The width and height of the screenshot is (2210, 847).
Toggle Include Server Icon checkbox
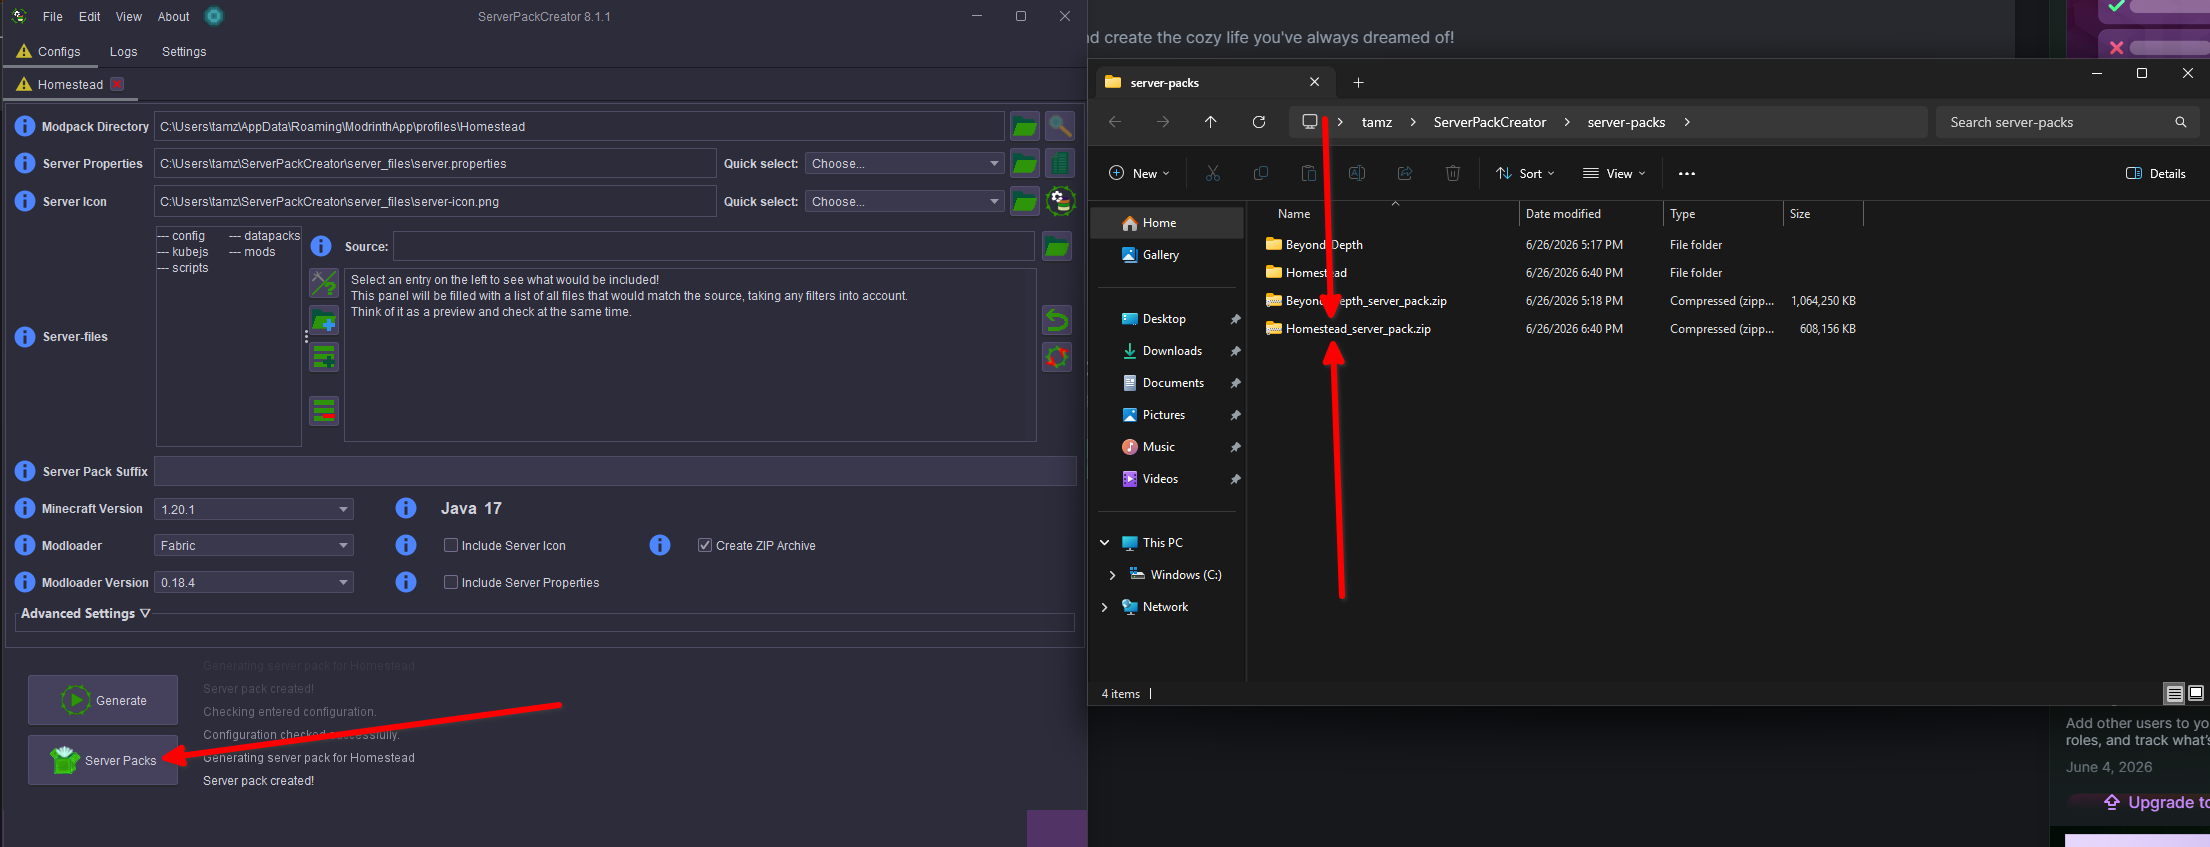pos(451,545)
